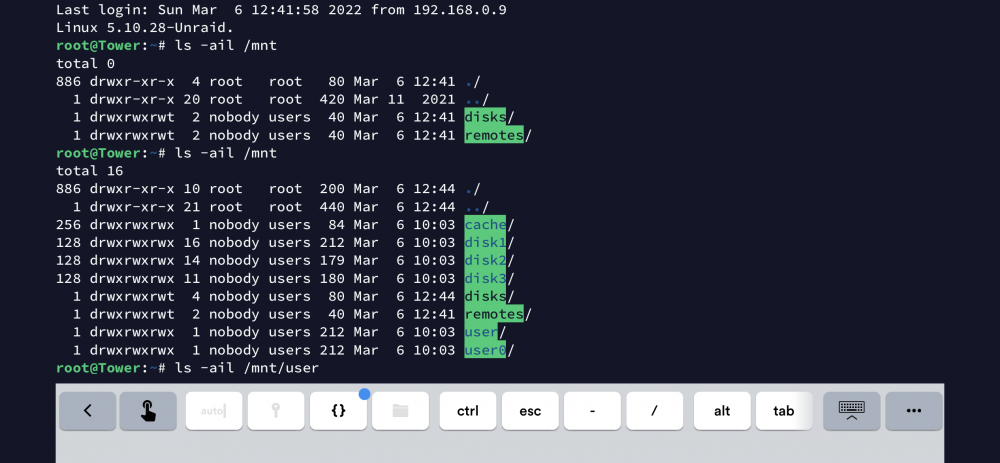The width and height of the screenshot is (1000, 463).
Task: Select disks entry dated 12:44
Action: 485,296
